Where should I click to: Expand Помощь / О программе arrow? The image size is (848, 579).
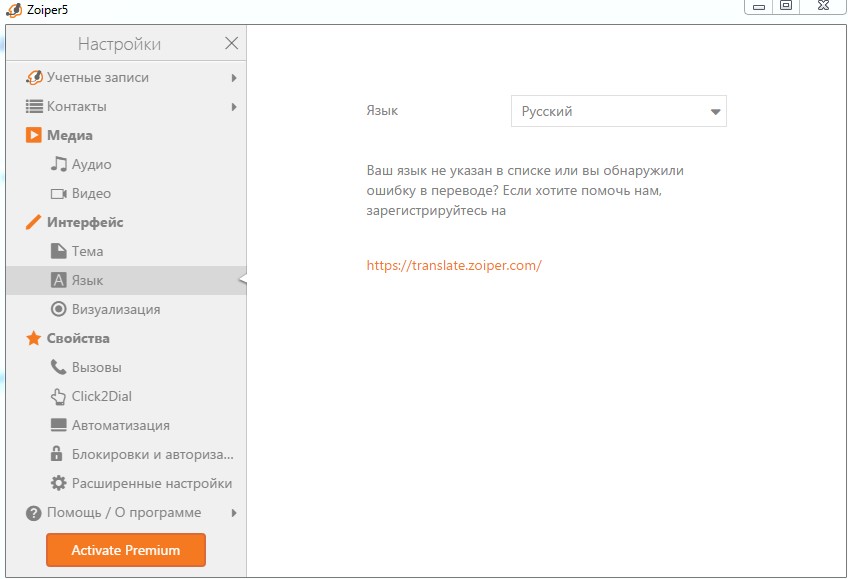[x=234, y=513]
